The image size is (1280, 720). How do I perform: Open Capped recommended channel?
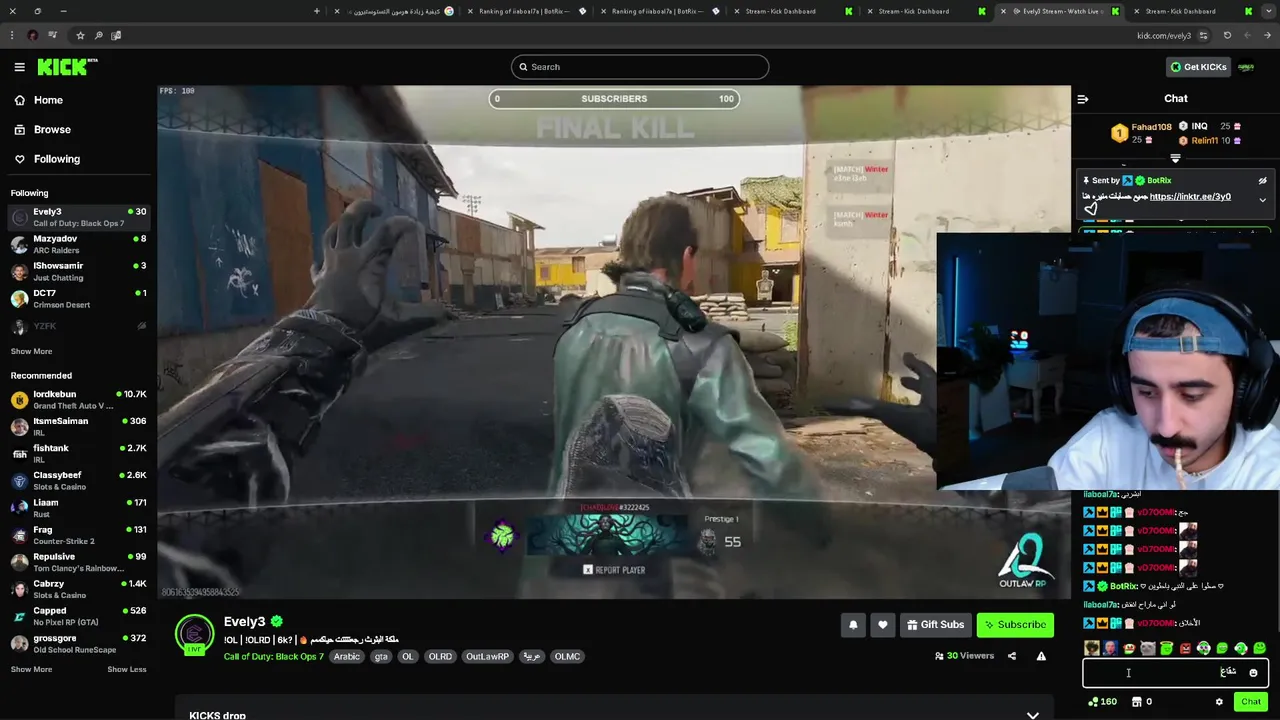coord(78,616)
